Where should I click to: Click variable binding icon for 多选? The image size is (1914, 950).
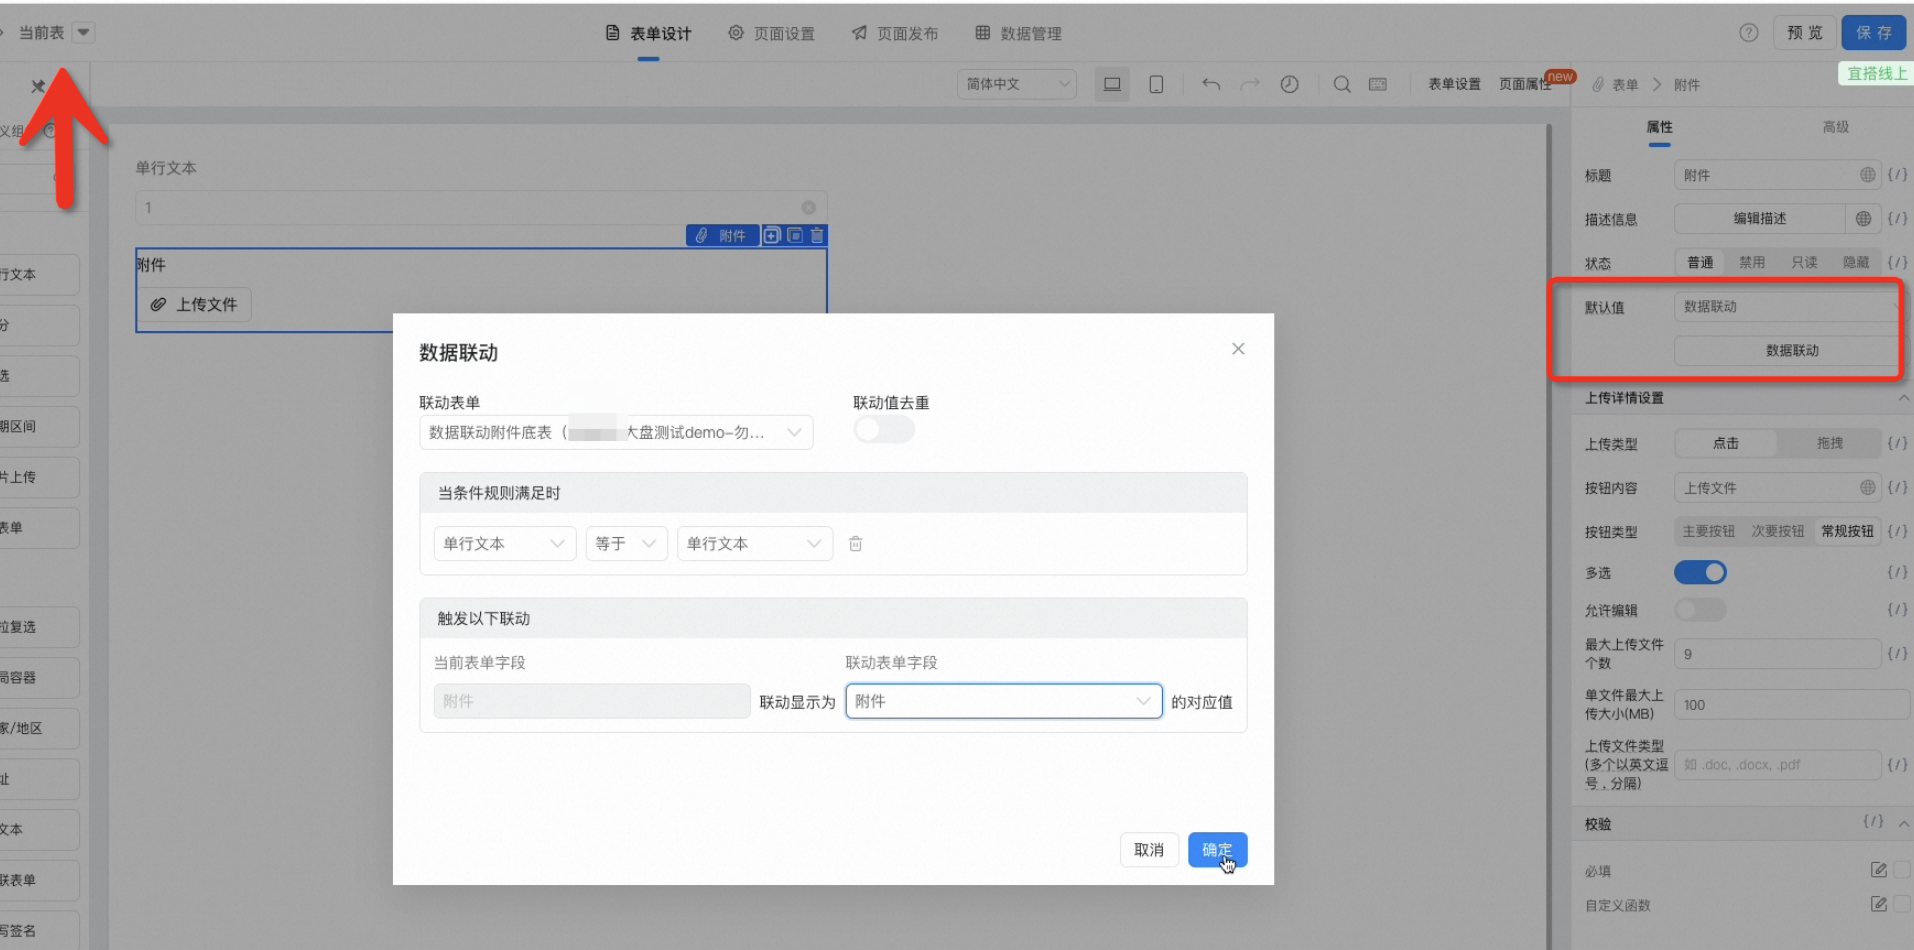tap(1897, 573)
